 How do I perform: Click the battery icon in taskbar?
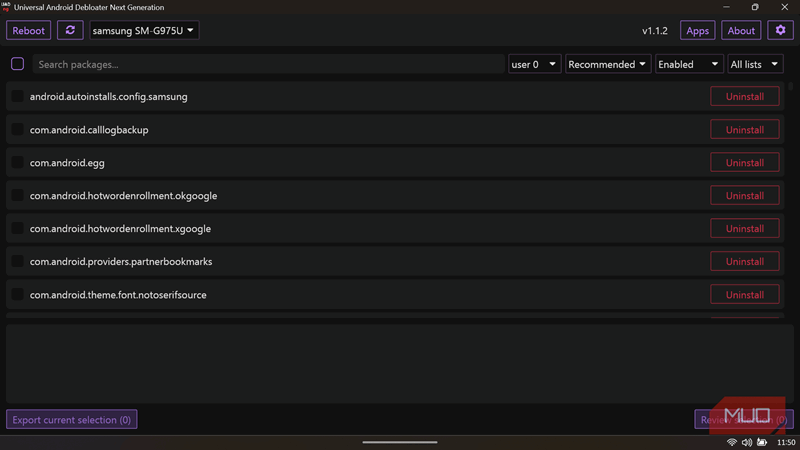[762, 442]
